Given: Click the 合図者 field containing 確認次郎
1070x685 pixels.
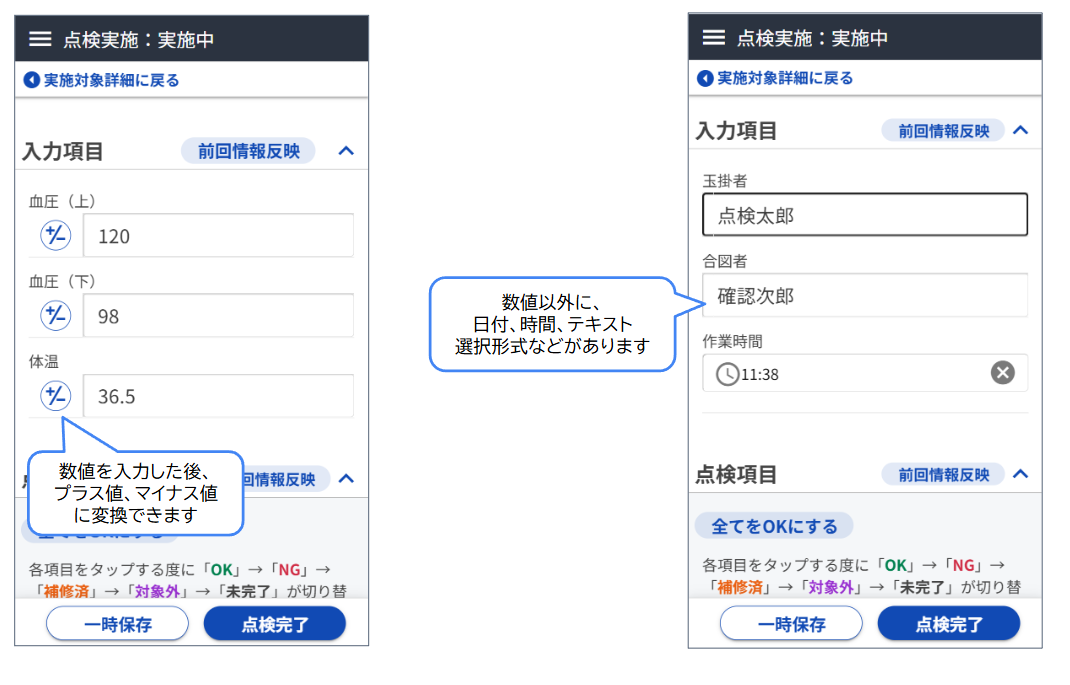Looking at the screenshot, I should click(865, 296).
